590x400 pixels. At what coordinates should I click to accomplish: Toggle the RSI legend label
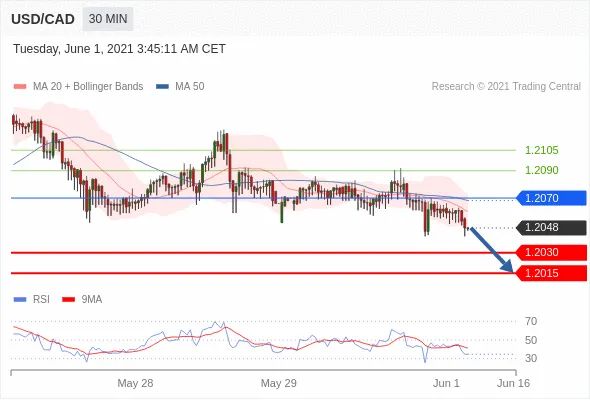coord(41,300)
